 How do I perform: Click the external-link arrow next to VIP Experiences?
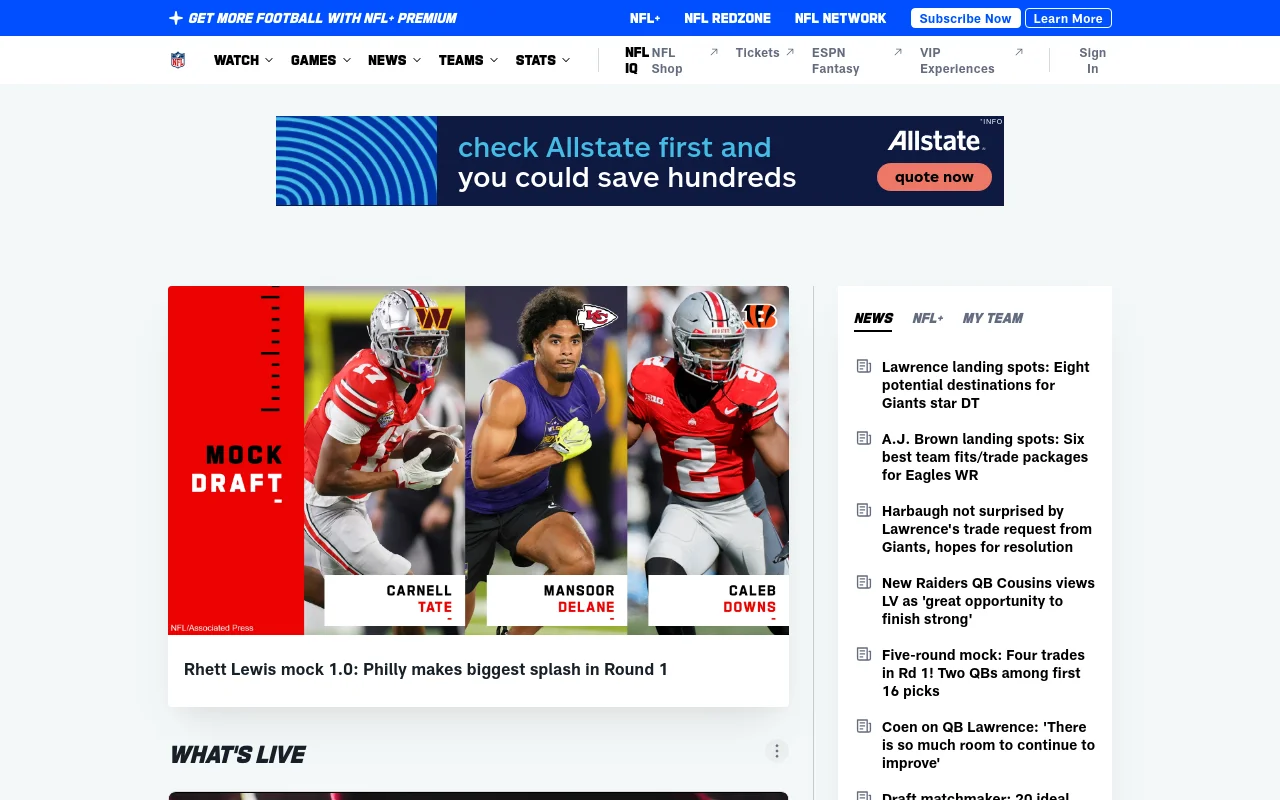coord(1020,51)
